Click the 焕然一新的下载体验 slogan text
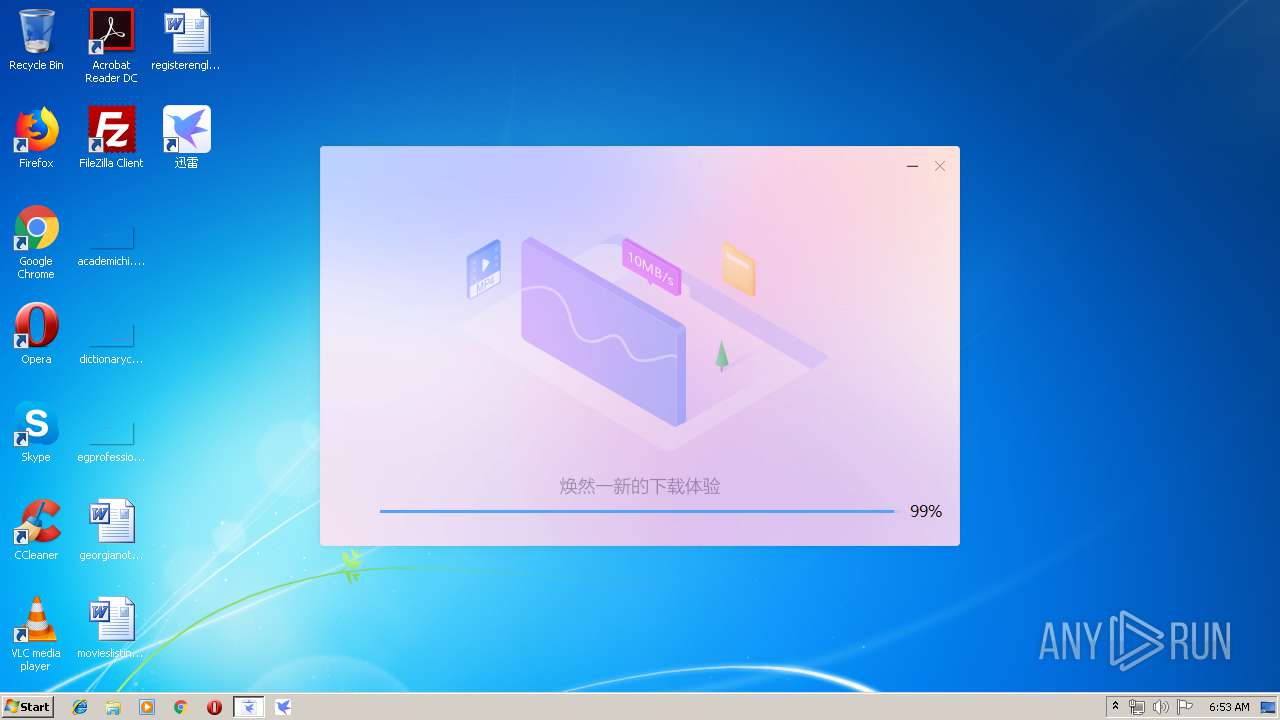The image size is (1280, 720). point(640,487)
